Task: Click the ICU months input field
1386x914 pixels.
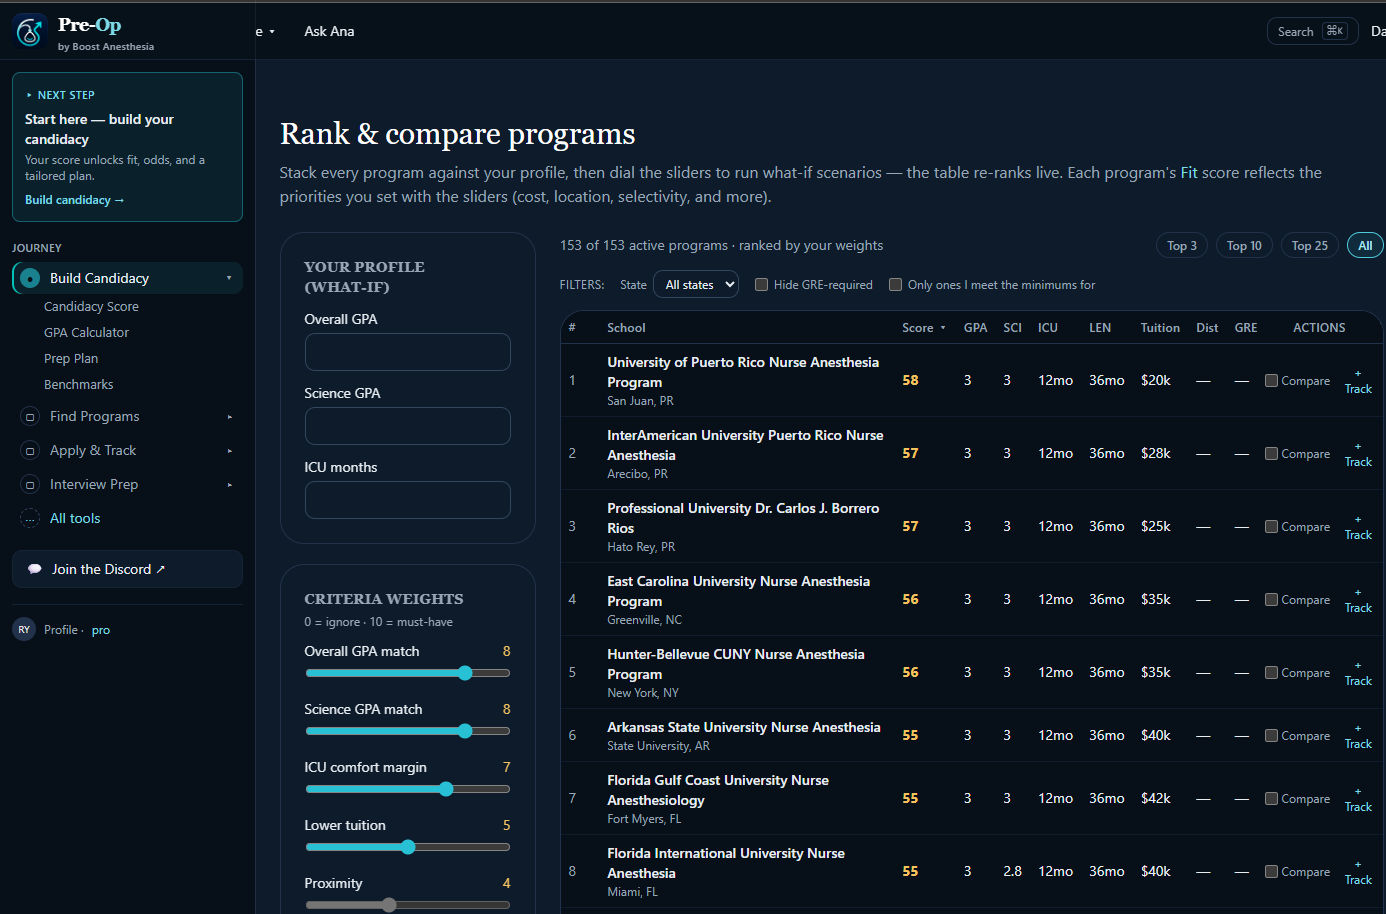Action: (408, 500)
